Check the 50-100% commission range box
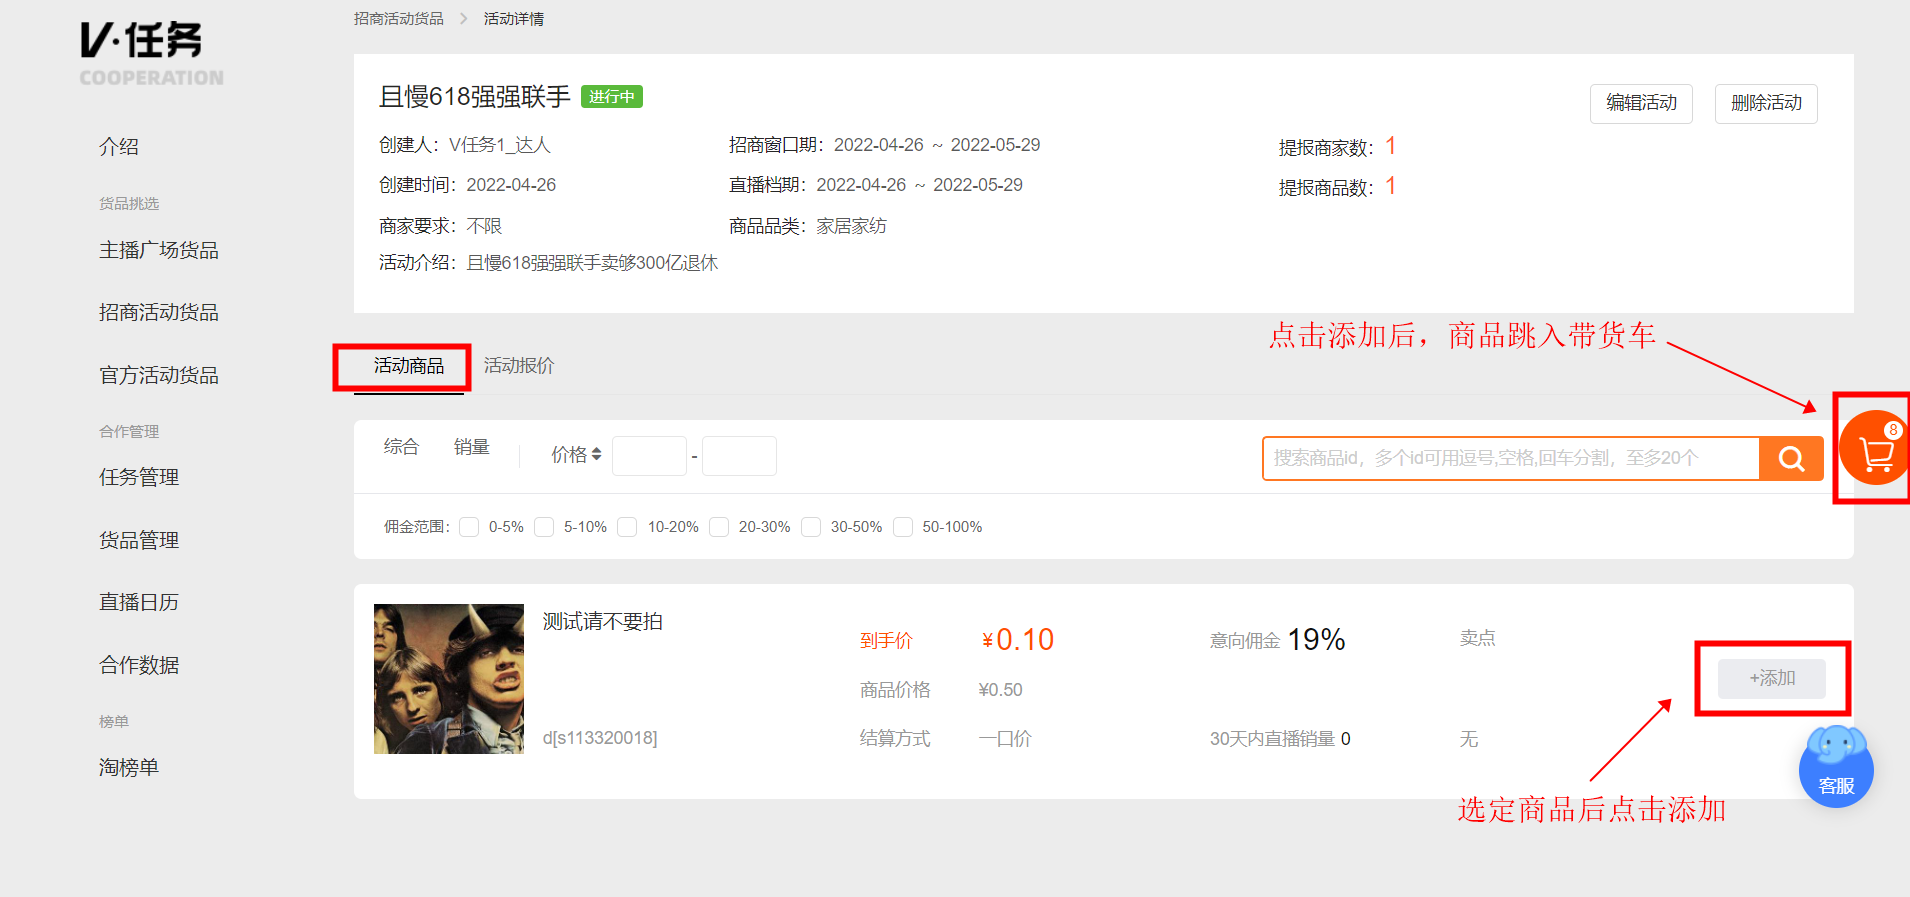This screenshot has height=897, width=1910. pos(903,527)
